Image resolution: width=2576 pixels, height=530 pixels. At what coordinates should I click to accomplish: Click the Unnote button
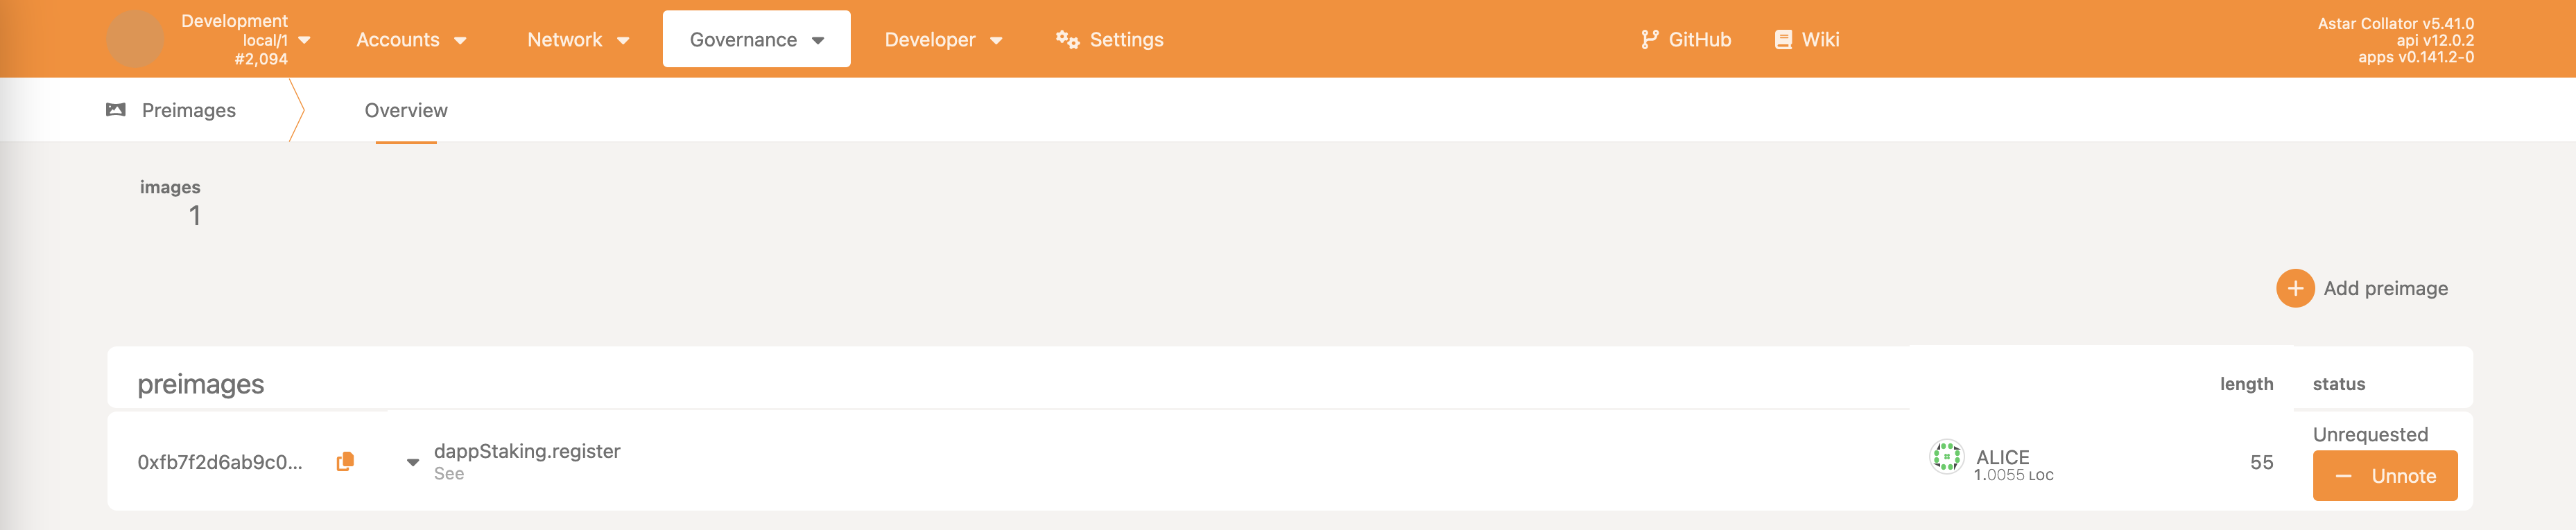[2384, 476]
